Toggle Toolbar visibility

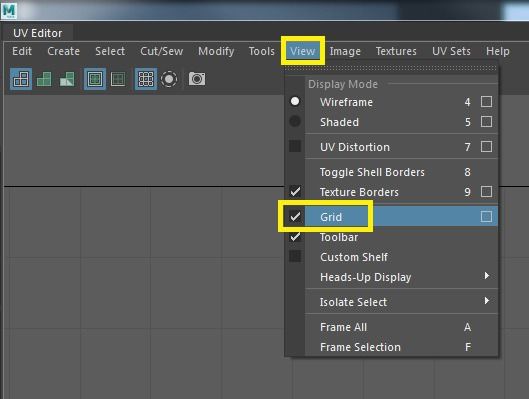tap(391, 237)
